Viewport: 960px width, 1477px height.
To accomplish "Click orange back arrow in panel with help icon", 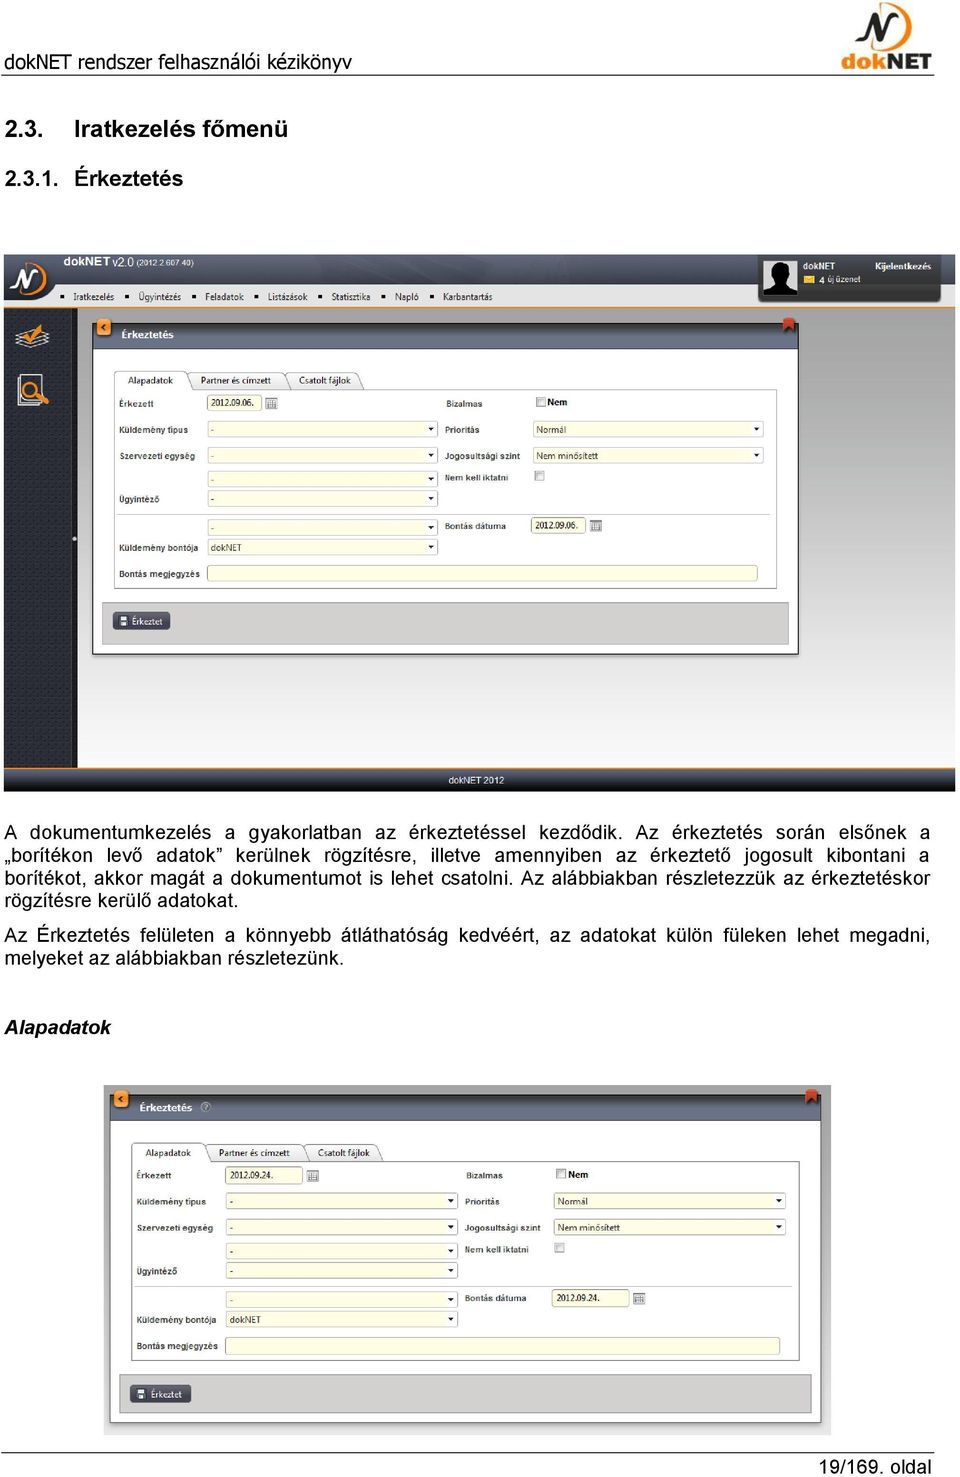I will tap(121, 1099).
